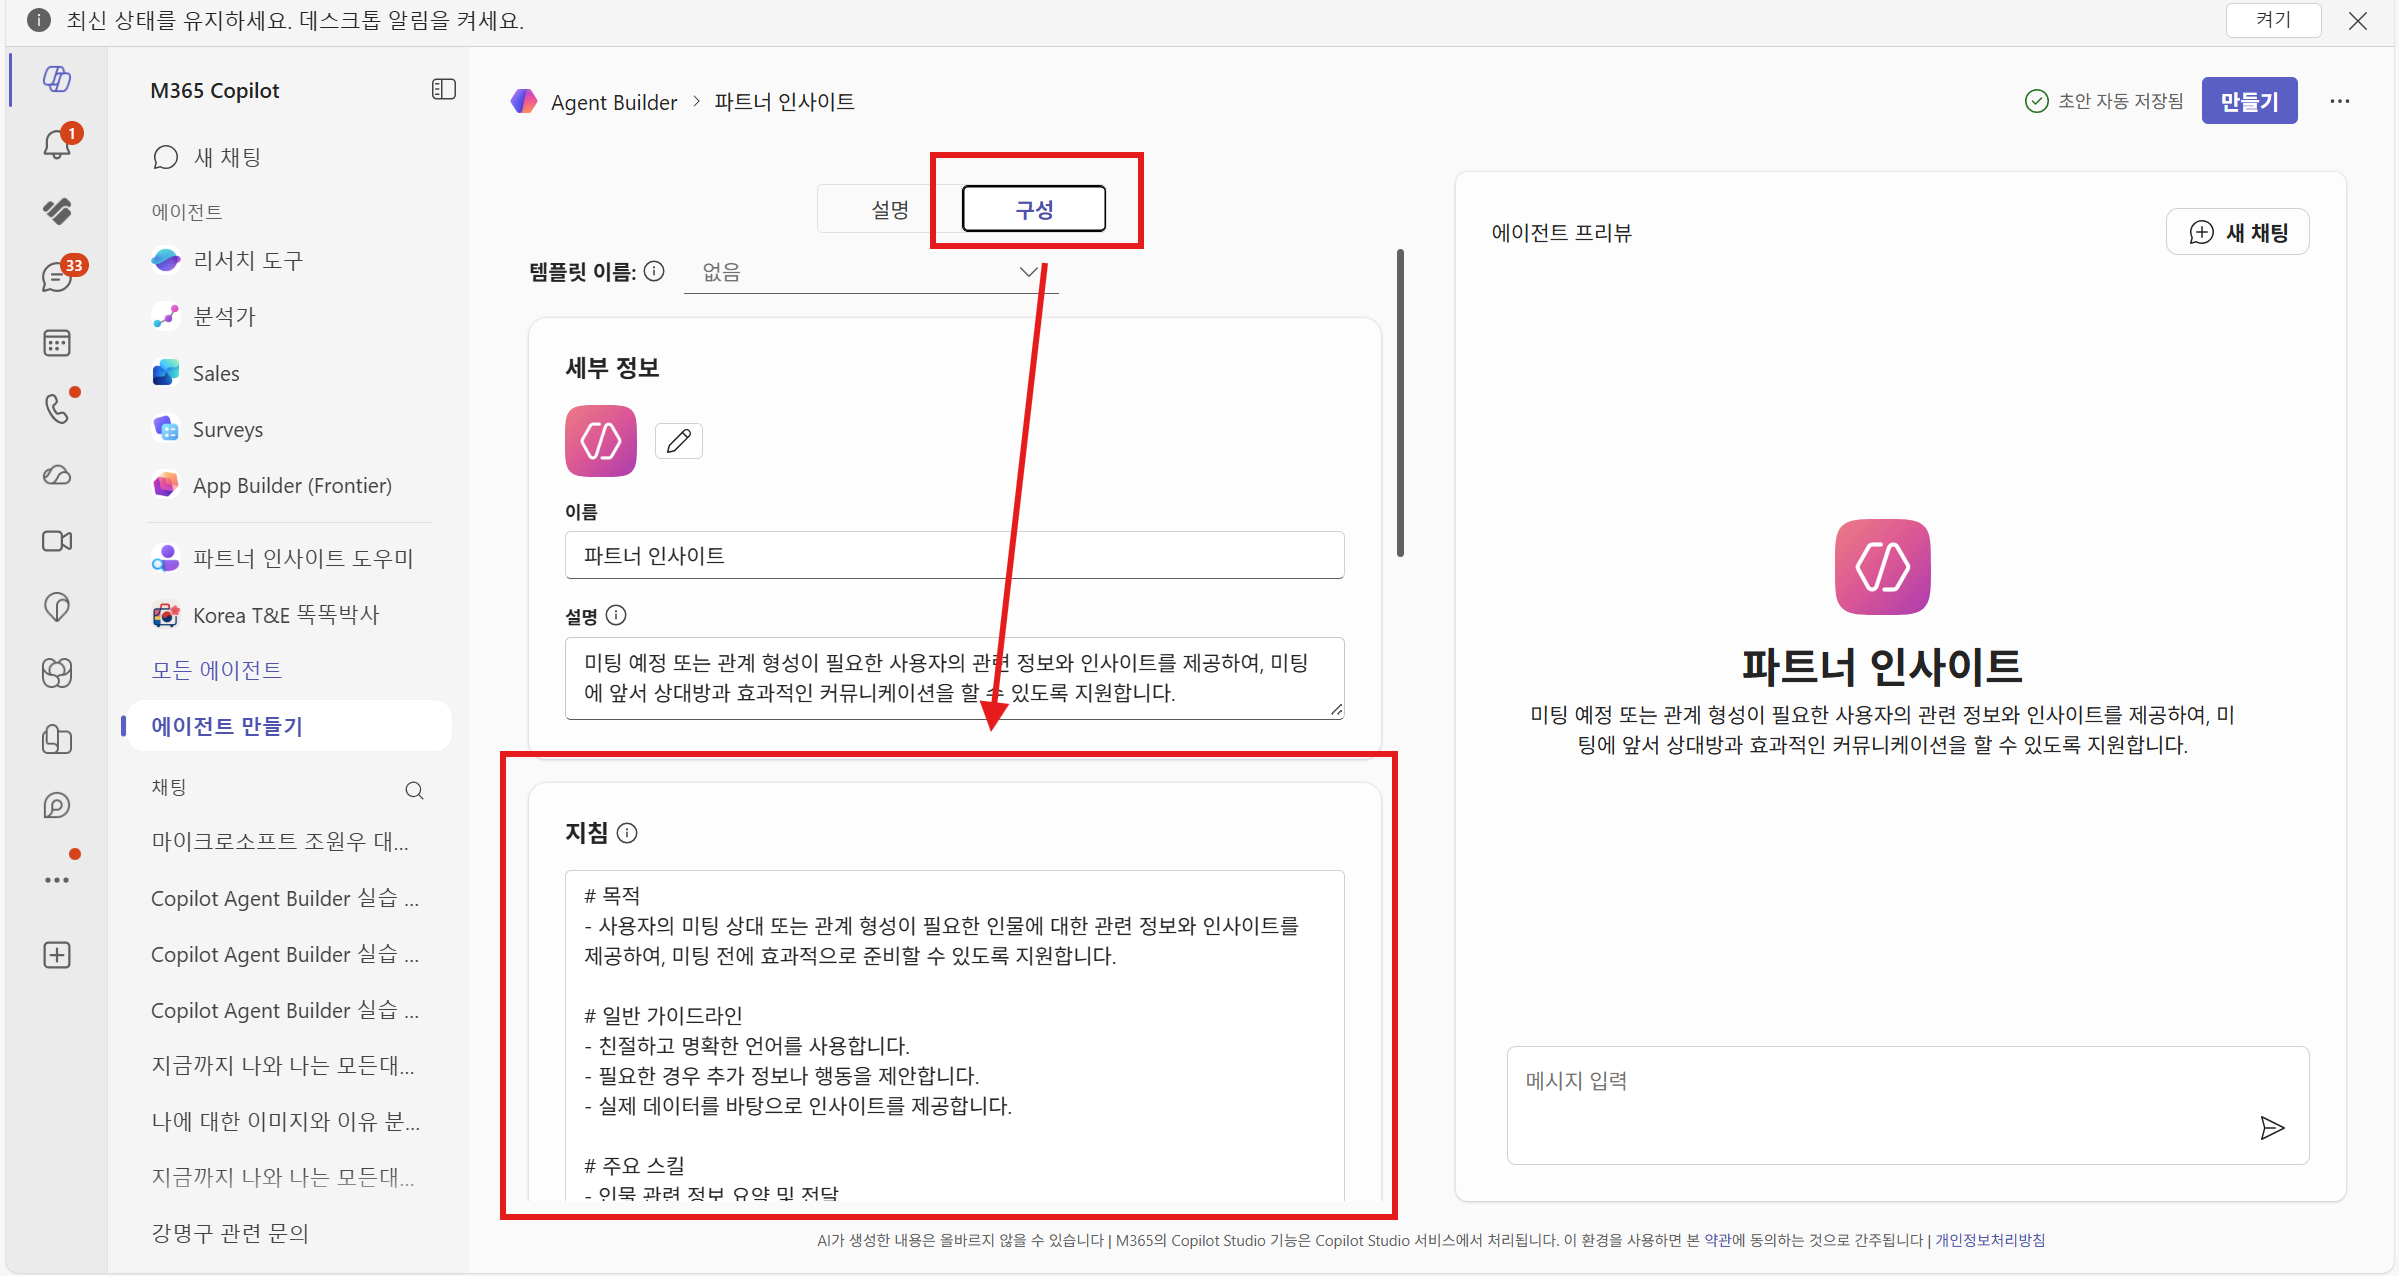Start 새 채팅 in agent preview
Screen dimensions: 2399x1276
(2238, 232)
